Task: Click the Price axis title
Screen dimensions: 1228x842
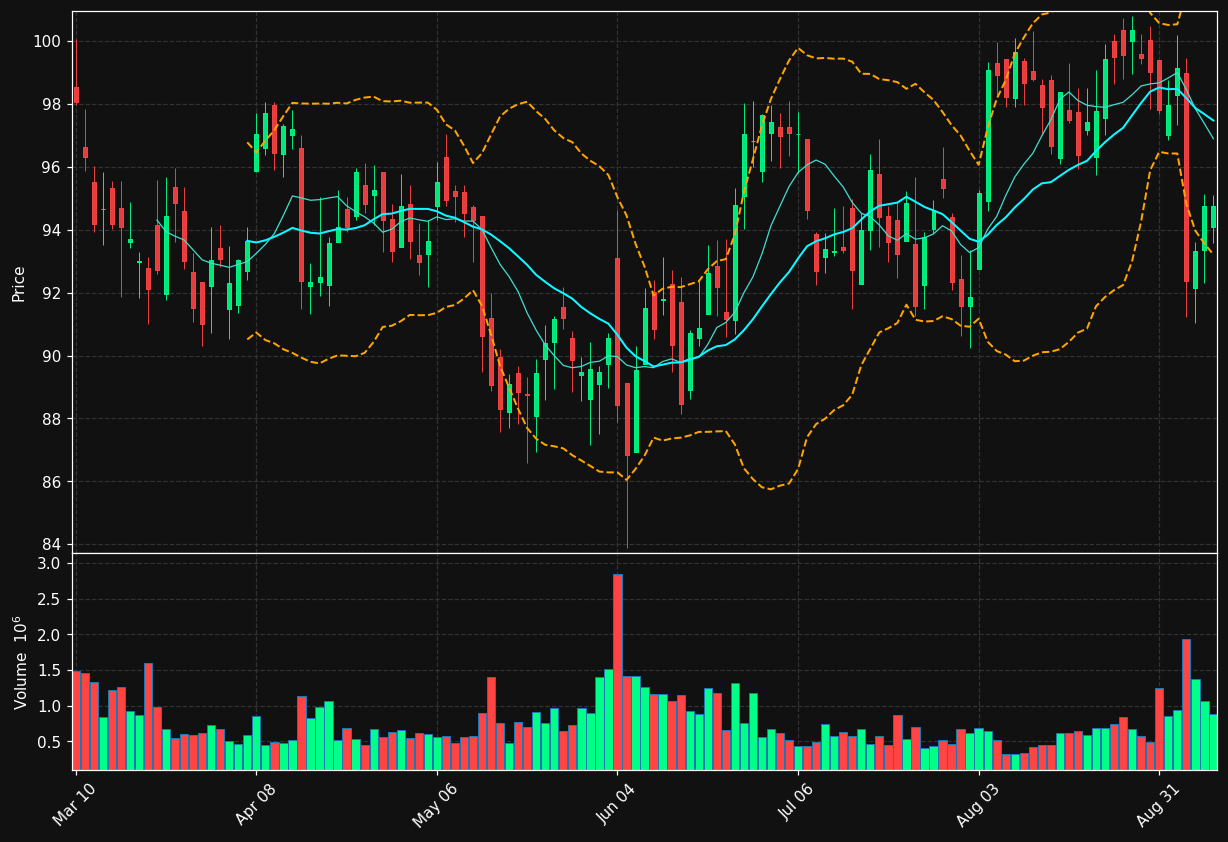Action: pos(19,283)
